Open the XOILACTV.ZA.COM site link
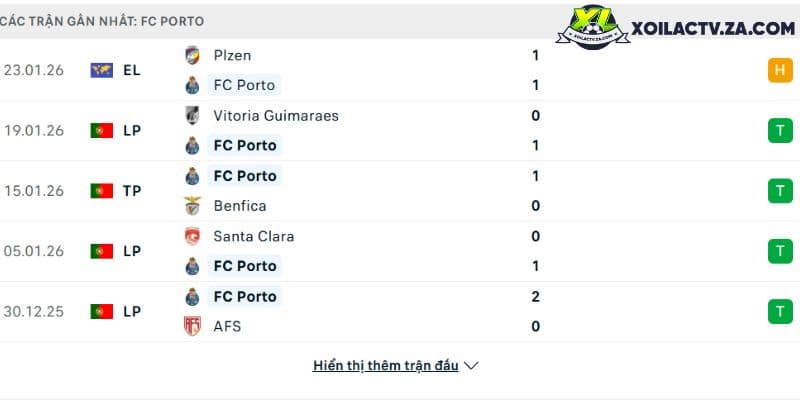Viewport: 800px width, 400px height. coord(713,29)
